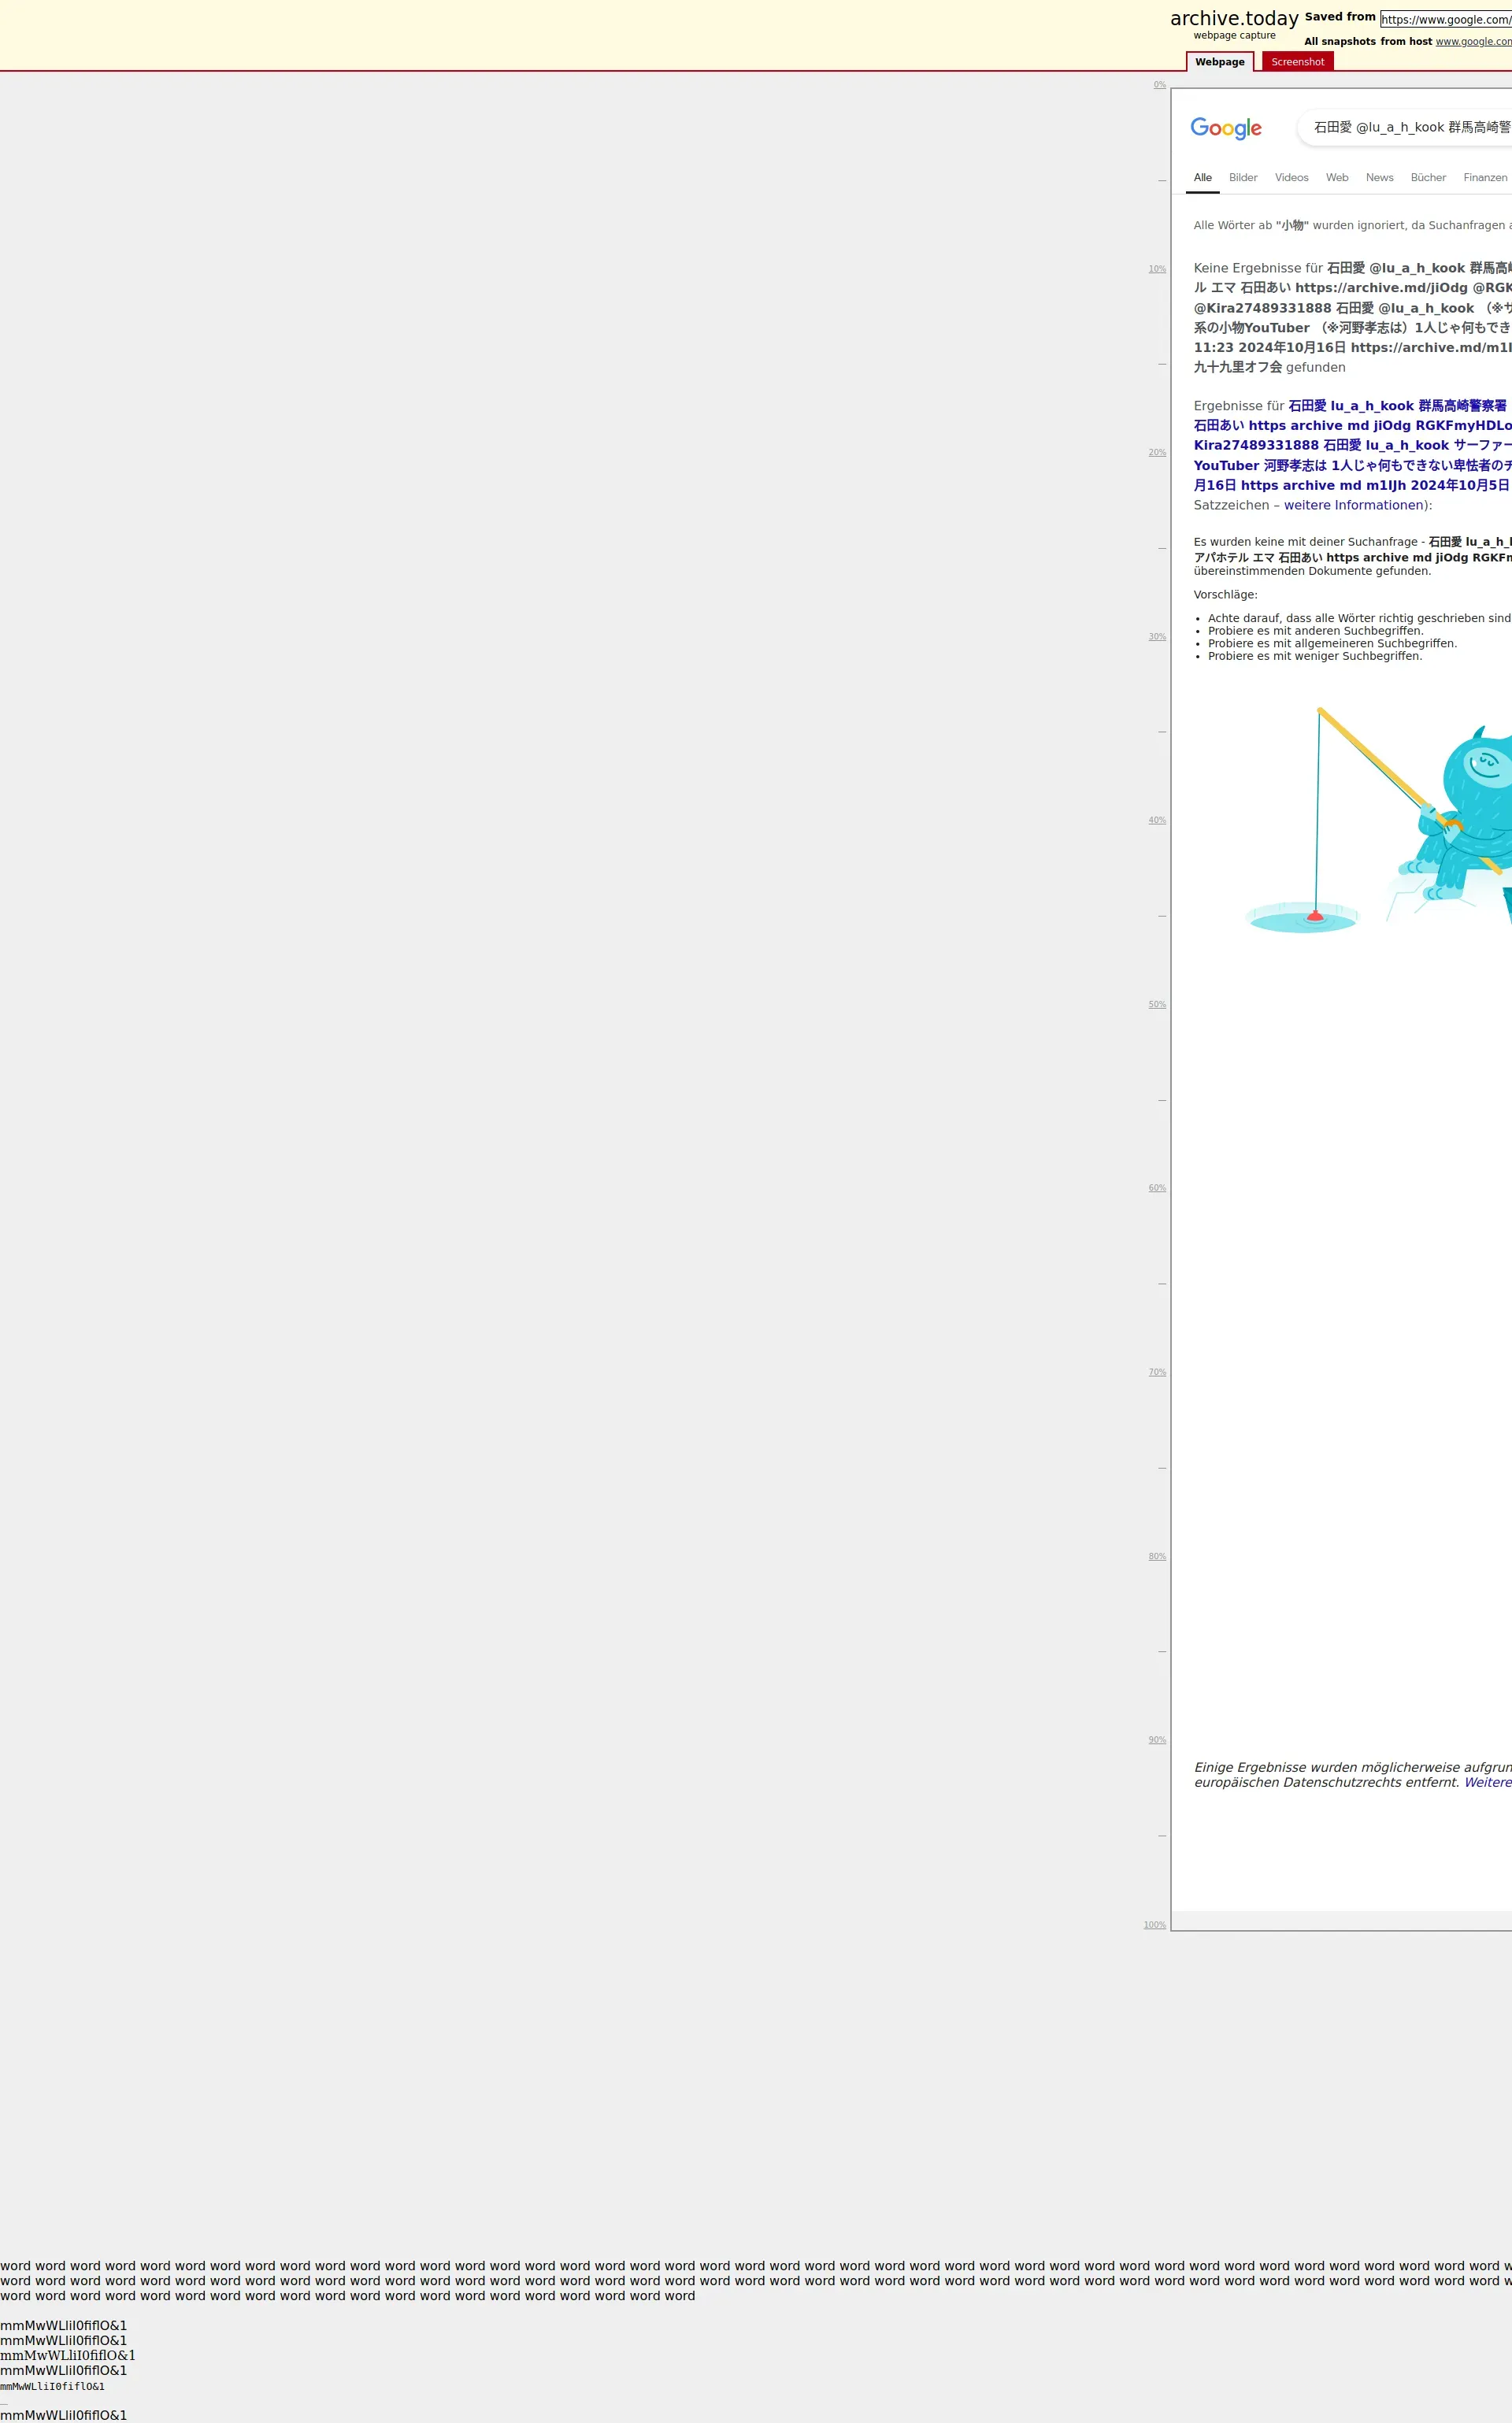Select the Bilder search tab
Viewport: 1512px width, 2423px height.
(1243, 178)
